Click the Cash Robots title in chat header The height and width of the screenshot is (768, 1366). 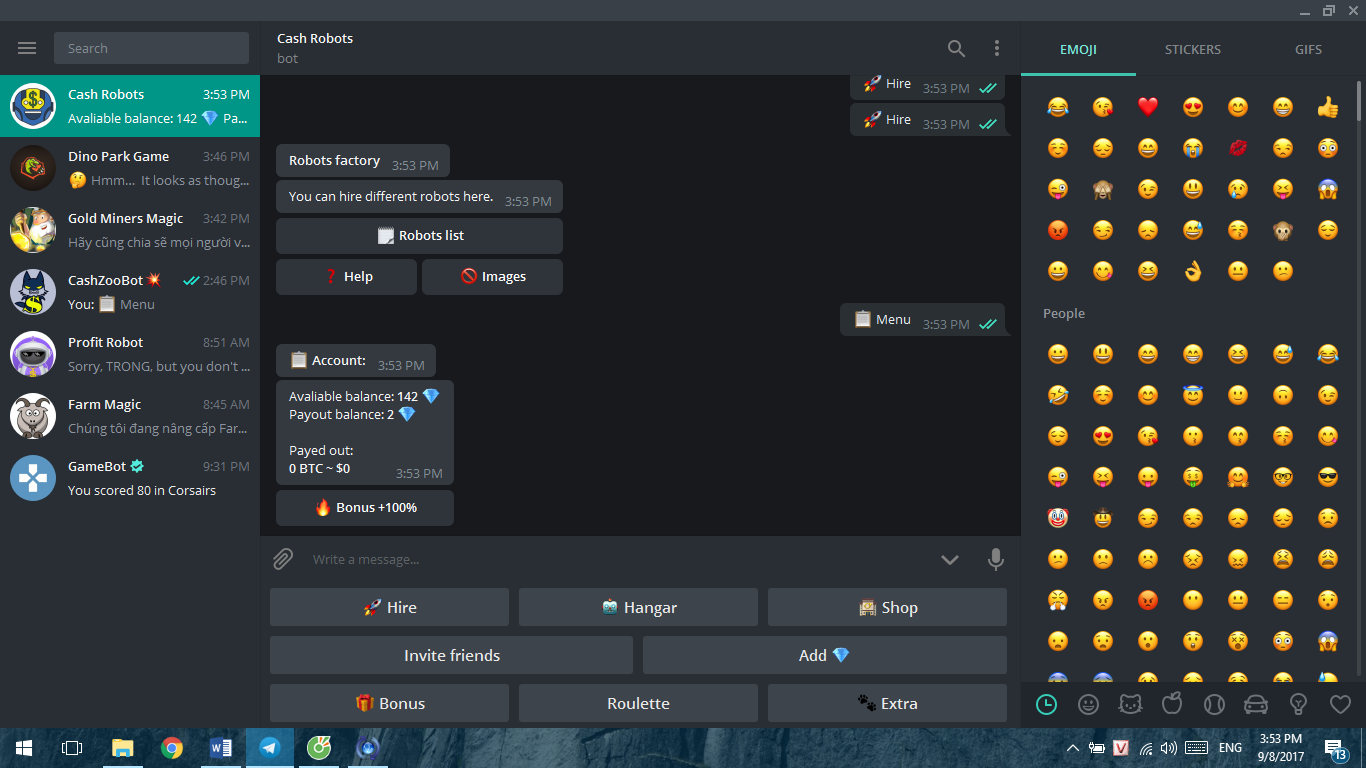tap(315, 39)
